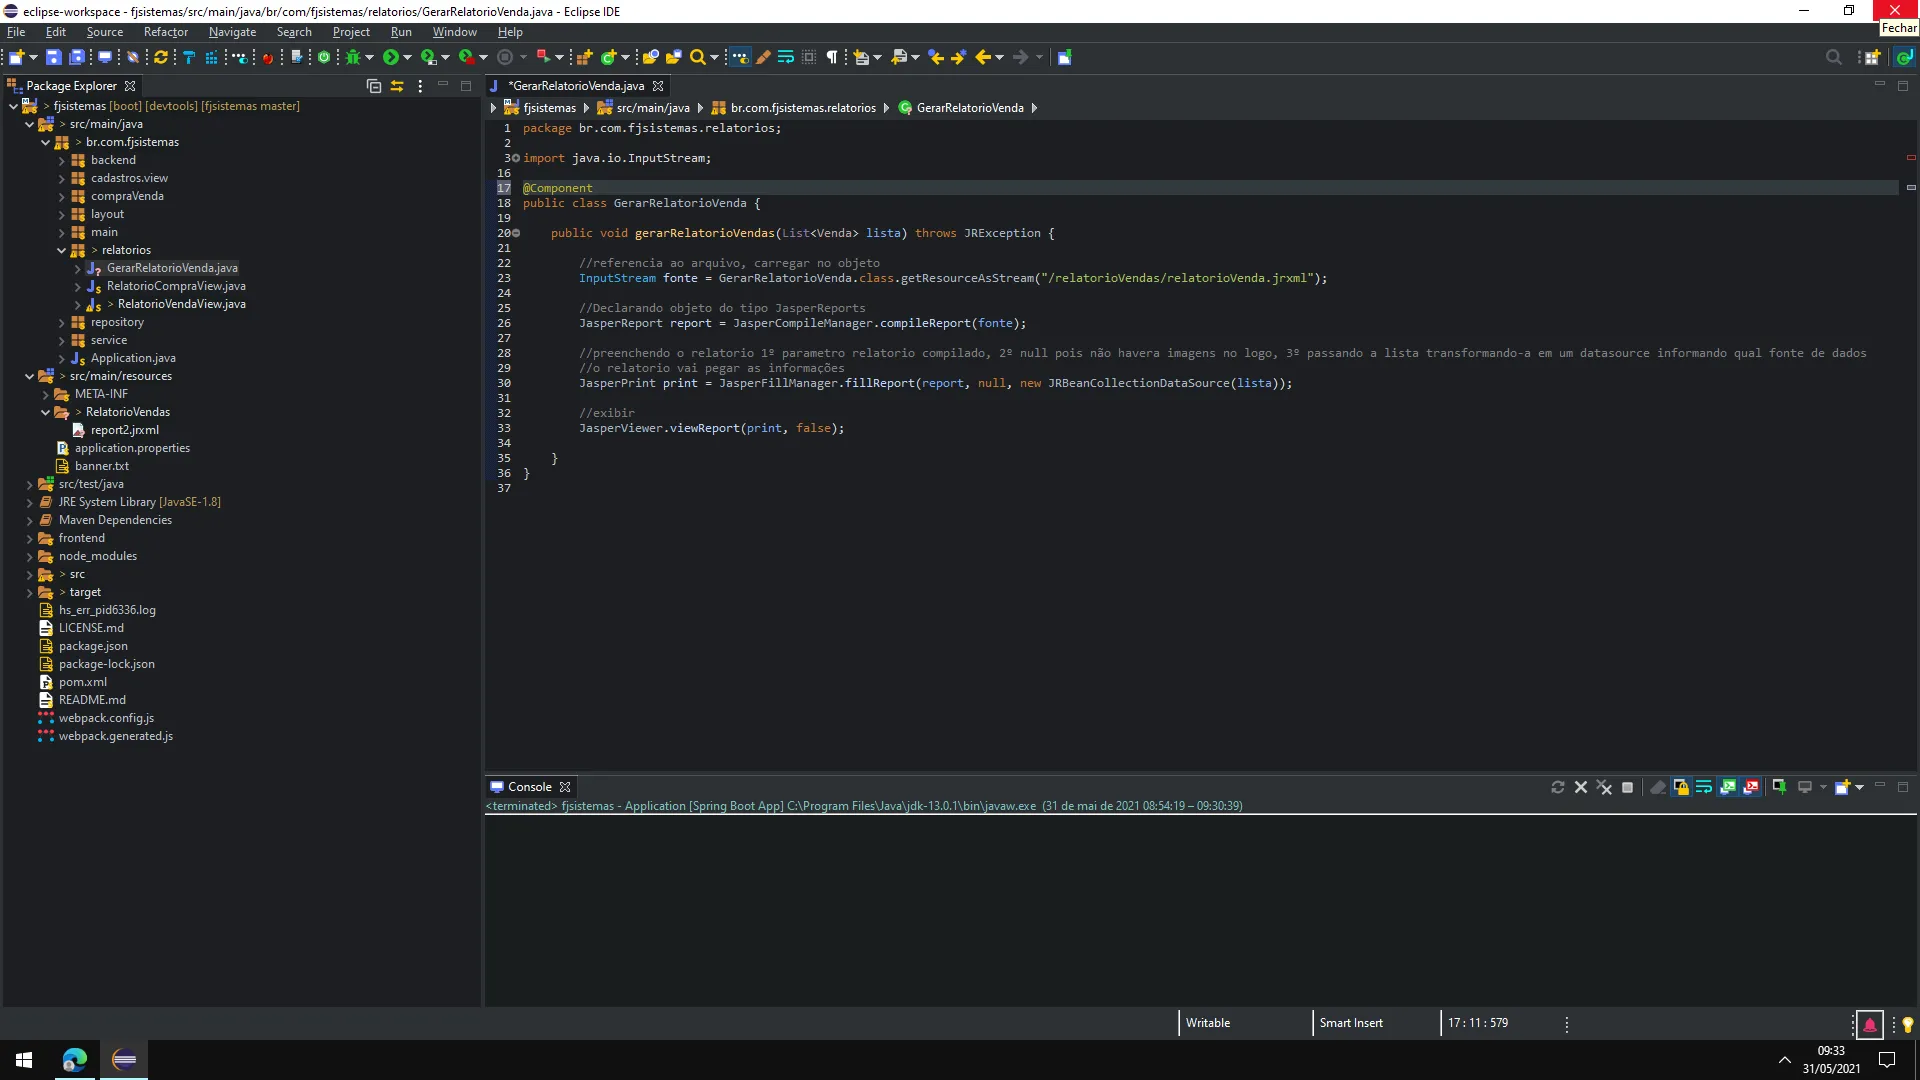Viewport: 1920px width, 1080px height.
Task: Collapse the relatorios package node
Action: point(61,250)
